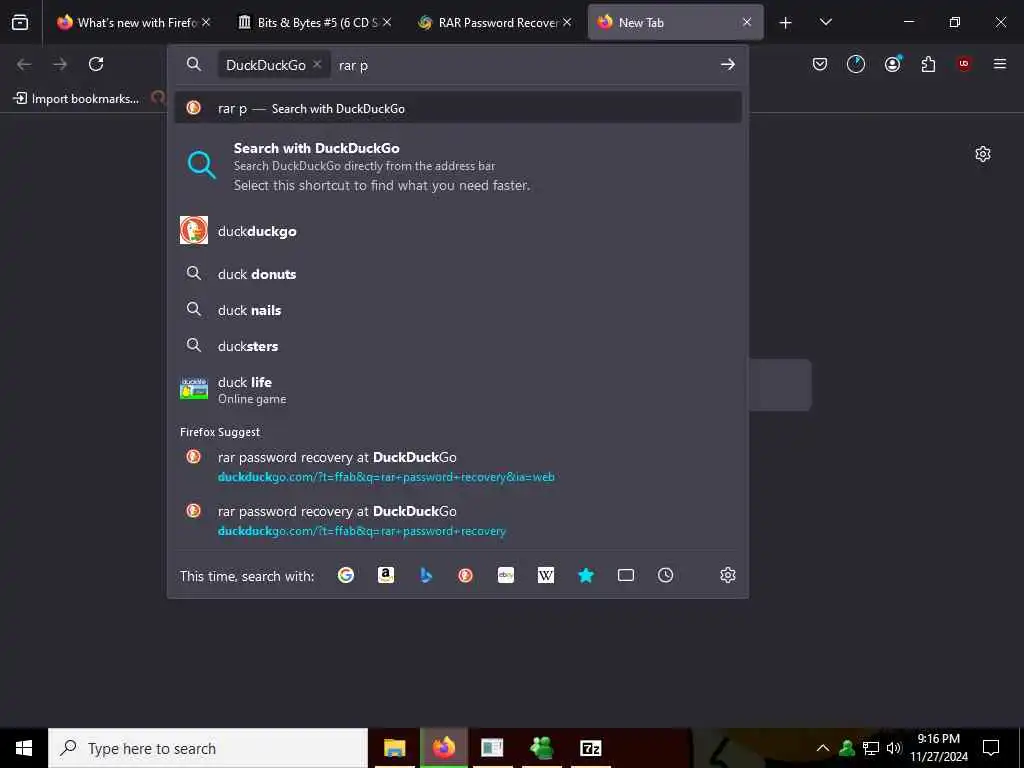This screenshot has height=768, width=1024.
Task: Open rar password recovery result with ia=web URL
Action: 458,466
